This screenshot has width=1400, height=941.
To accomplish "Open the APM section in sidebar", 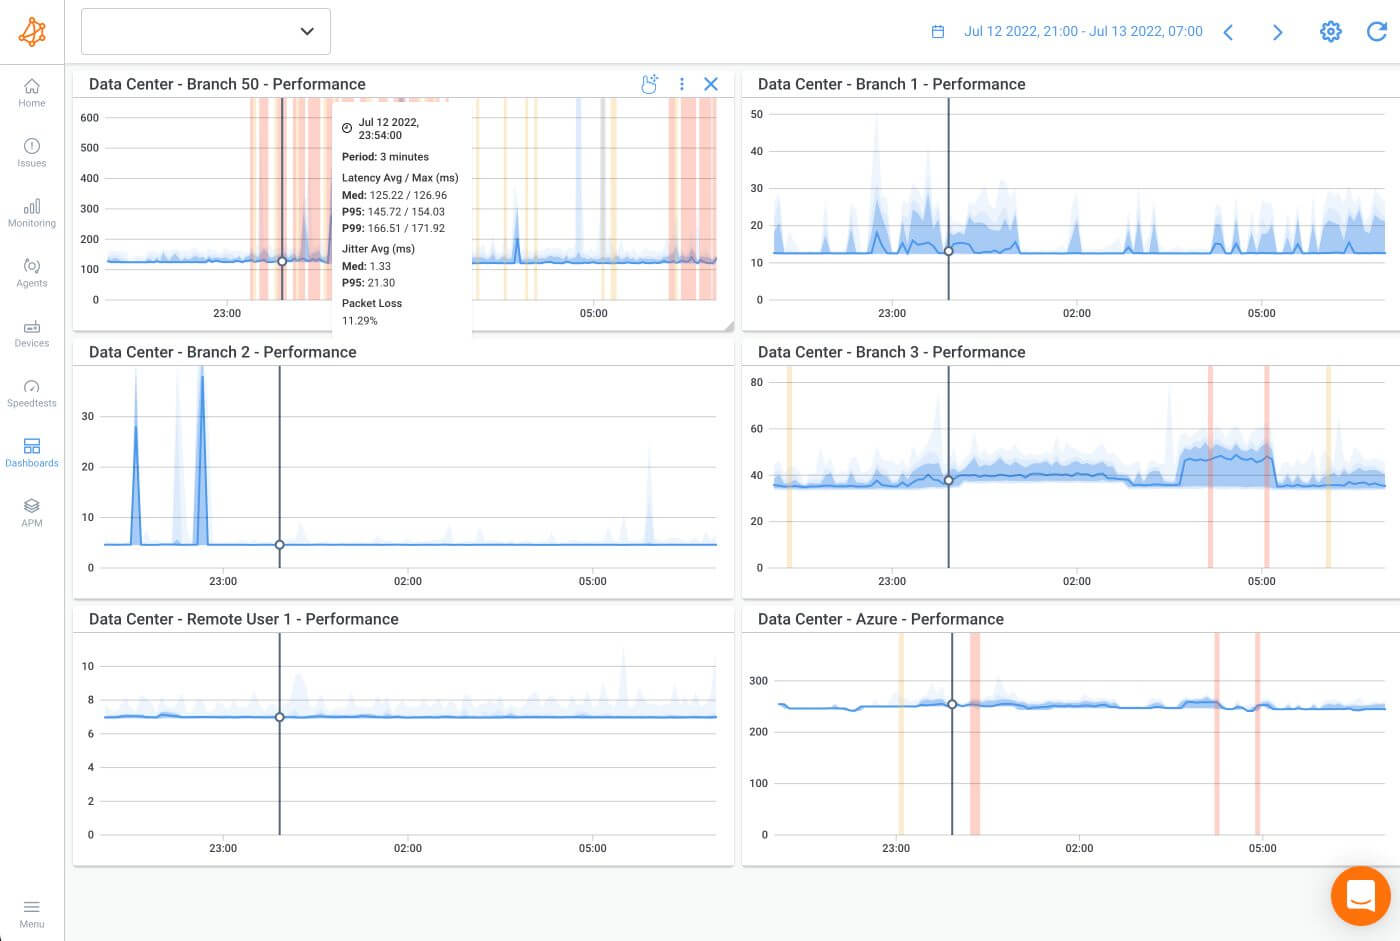I will [31, 512].
